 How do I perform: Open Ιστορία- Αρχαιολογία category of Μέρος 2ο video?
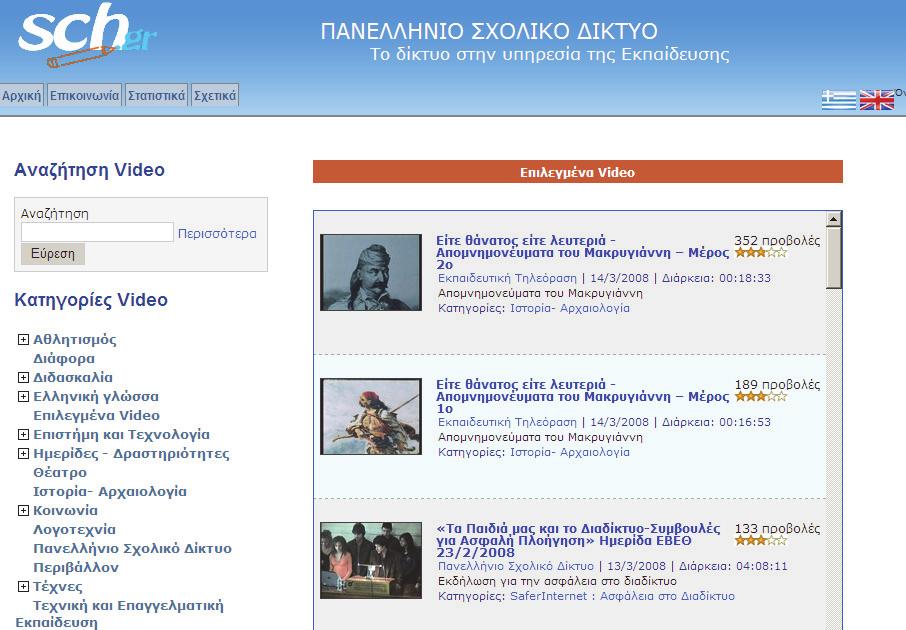point(570,308)
